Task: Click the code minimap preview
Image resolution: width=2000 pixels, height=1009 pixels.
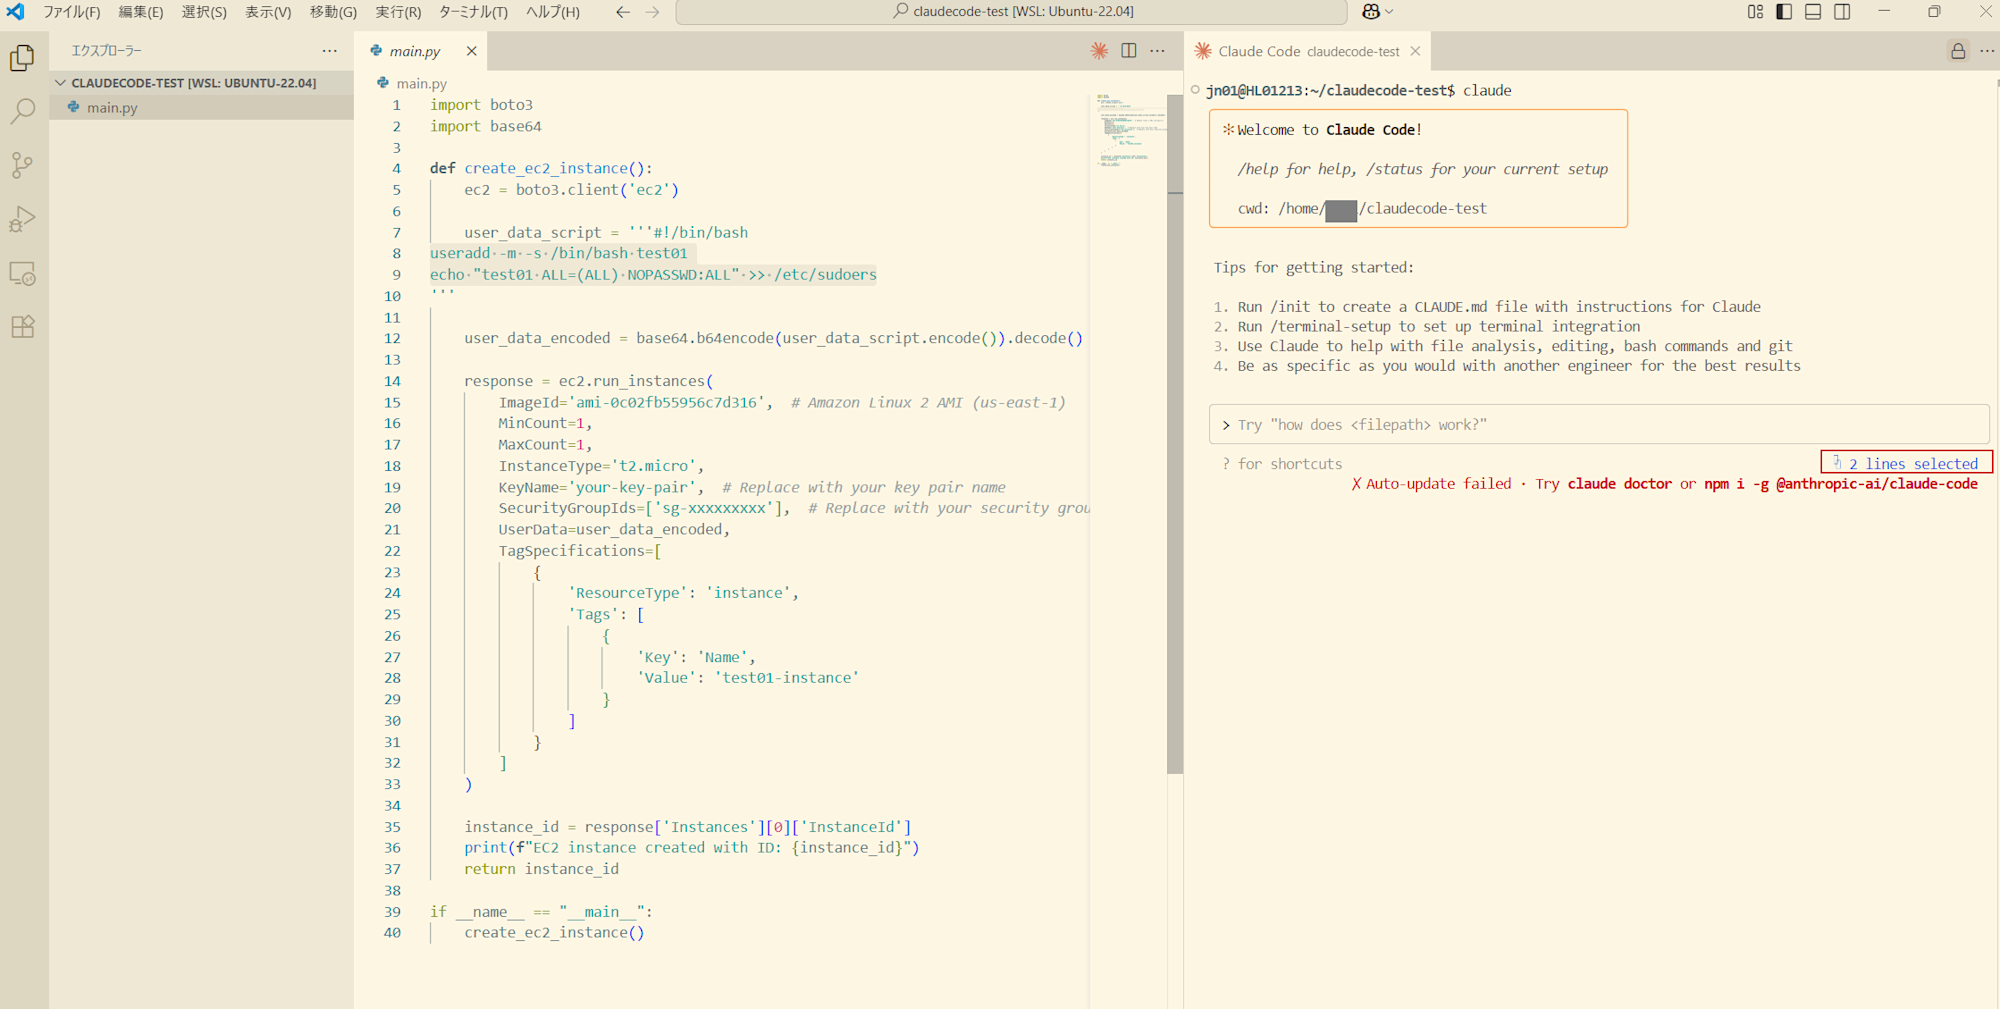Action: click(1128, 130)
